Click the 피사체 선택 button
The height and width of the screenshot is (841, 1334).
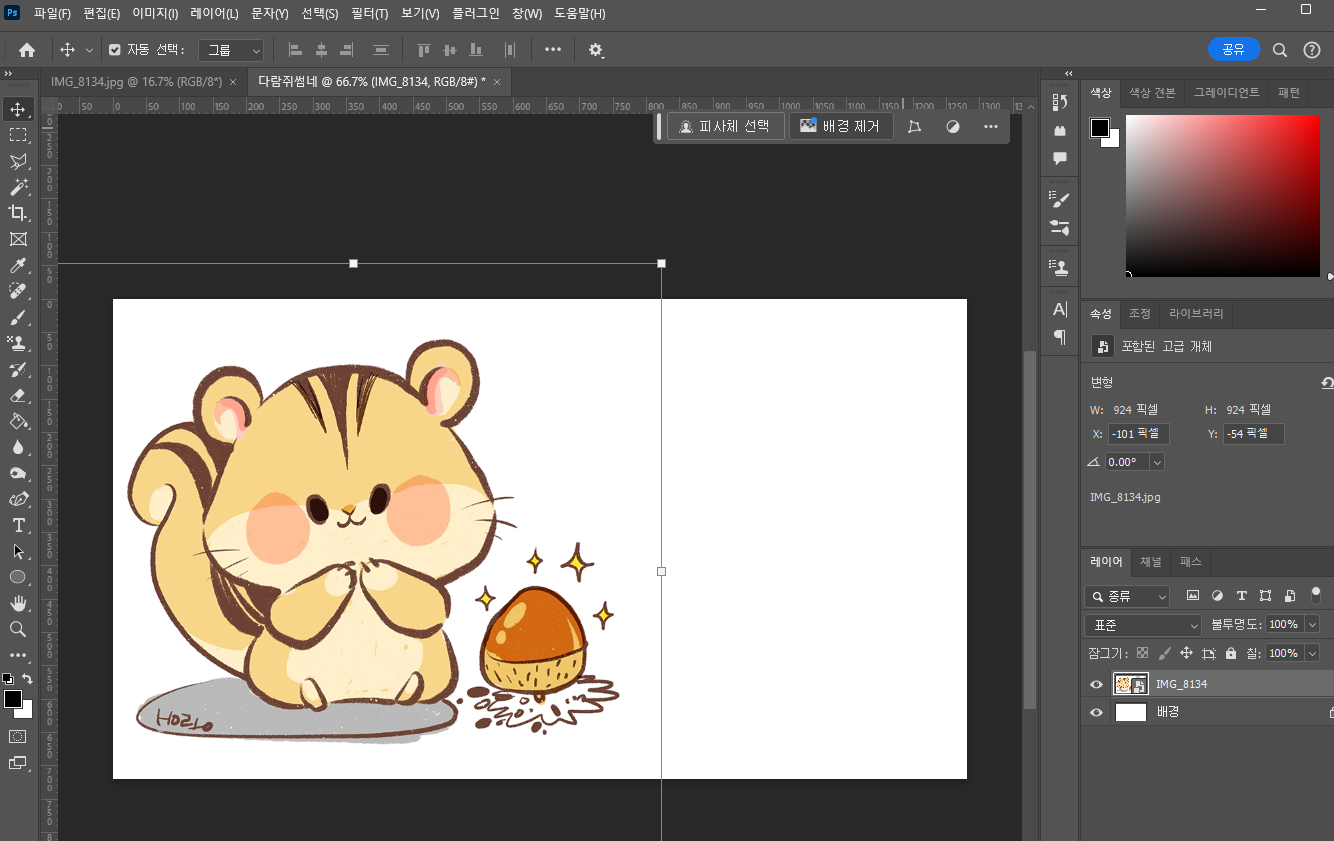(x=725, y=127)
